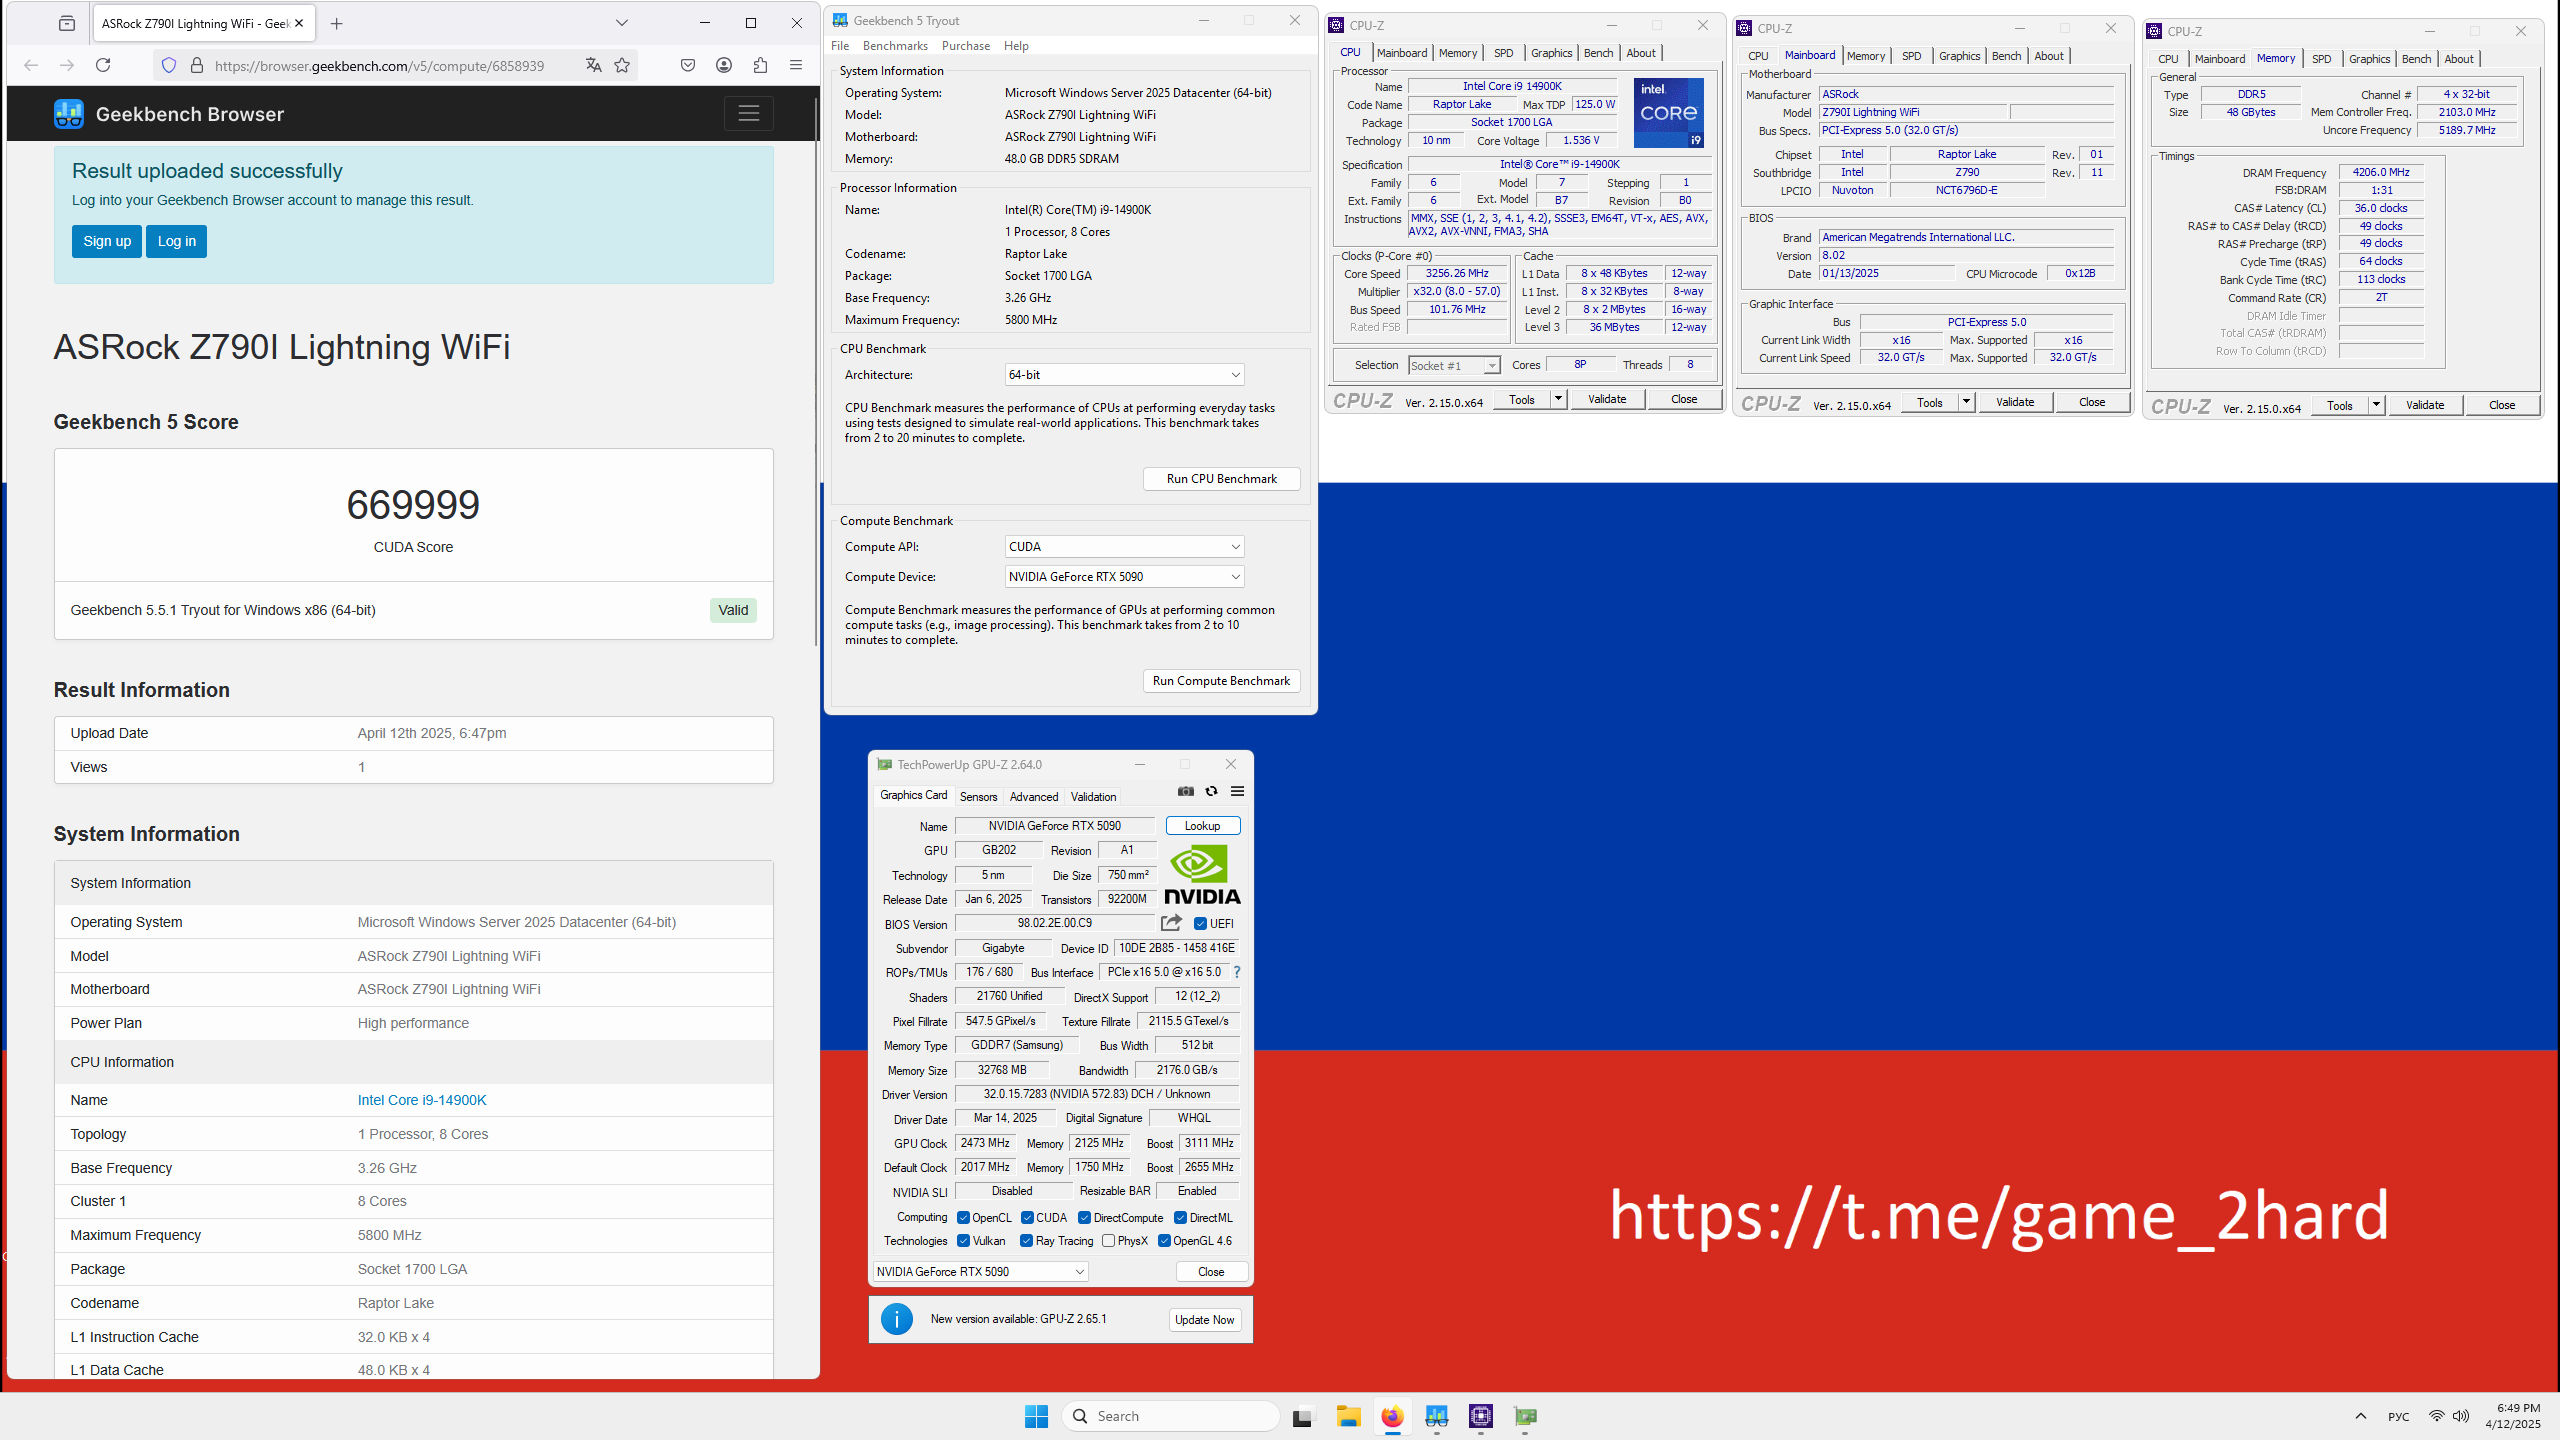Open Geekbench Benchmarks menu
Viewport: 2560px width, 1440px height.
[x=895, y=46]
